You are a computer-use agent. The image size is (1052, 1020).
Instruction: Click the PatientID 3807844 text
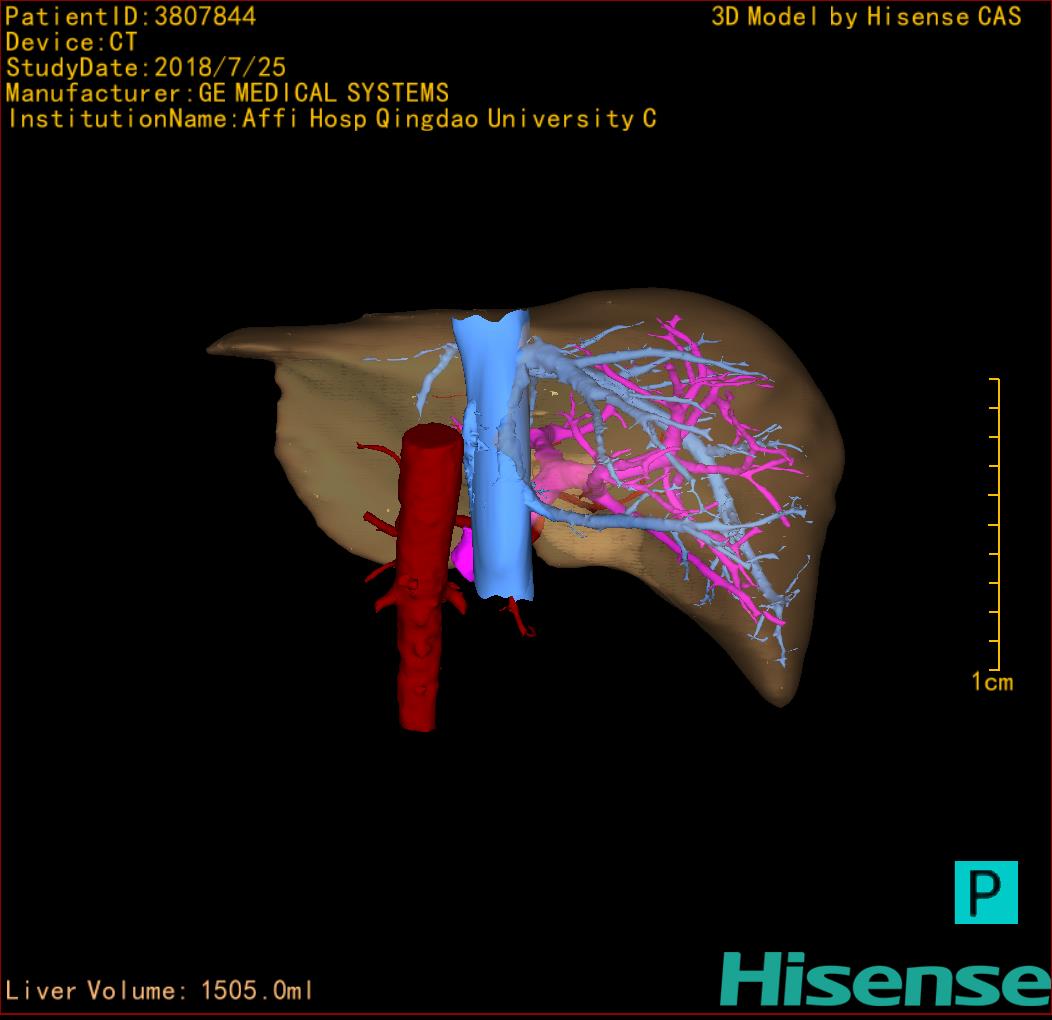click(131, 16)
